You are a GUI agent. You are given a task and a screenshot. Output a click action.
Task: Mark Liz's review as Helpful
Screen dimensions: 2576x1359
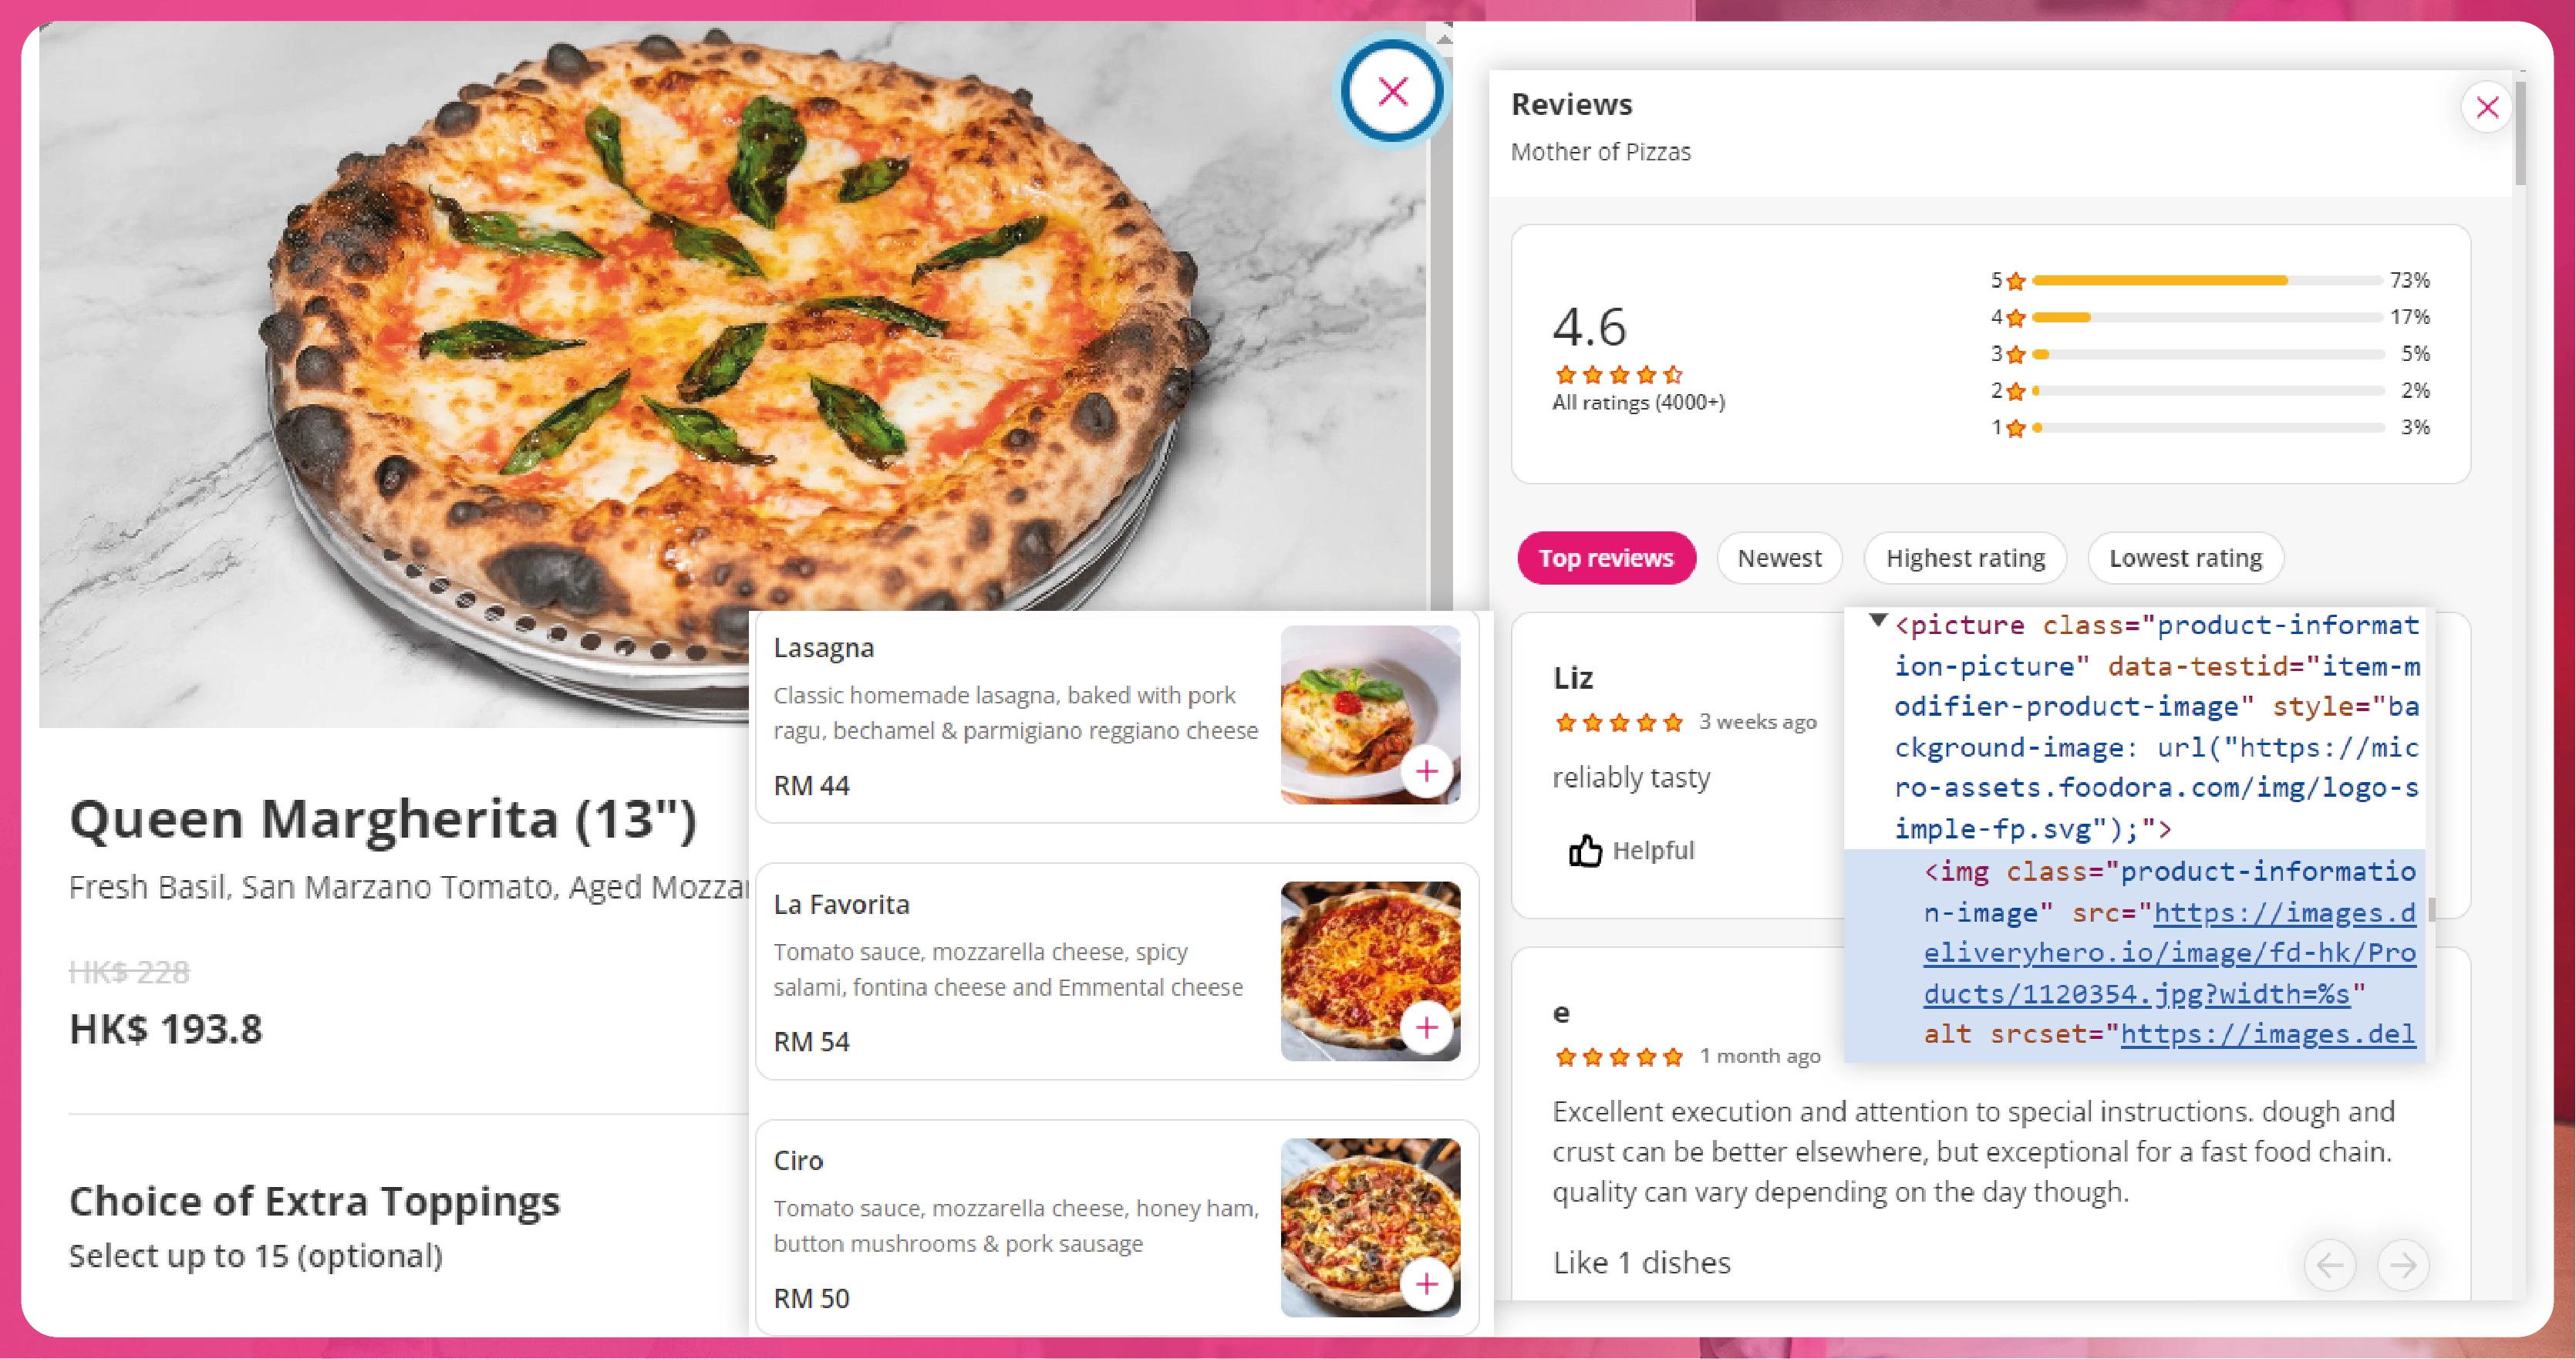click(1631, 850)
